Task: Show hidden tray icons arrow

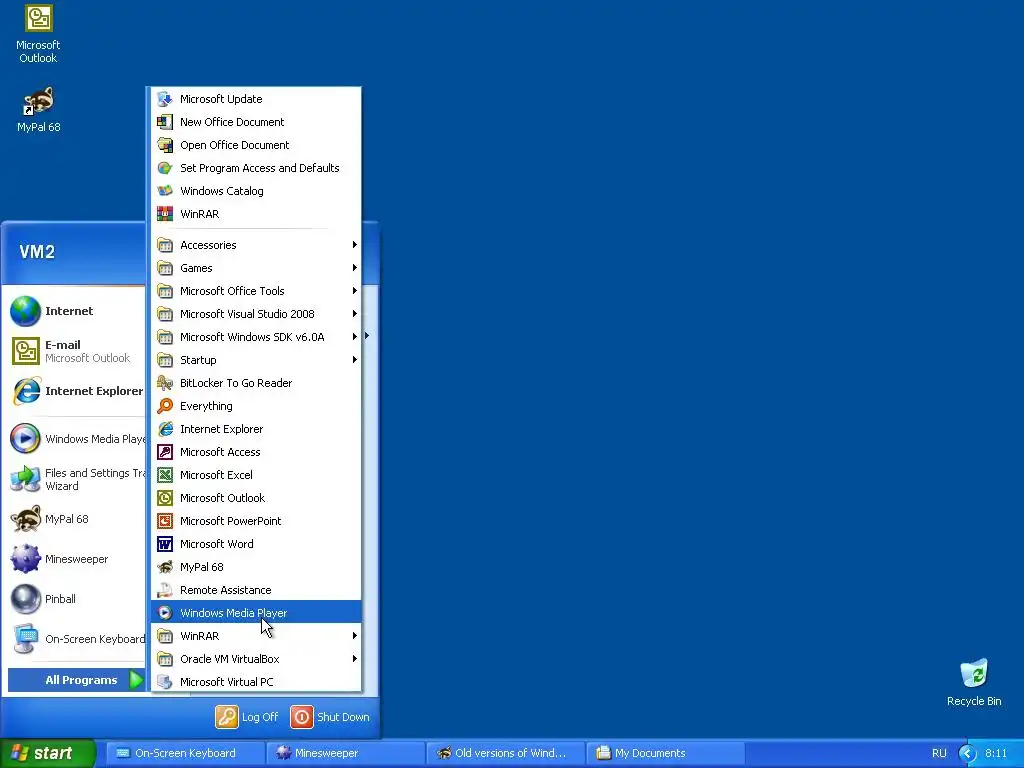Action: (x=967, y=754)
